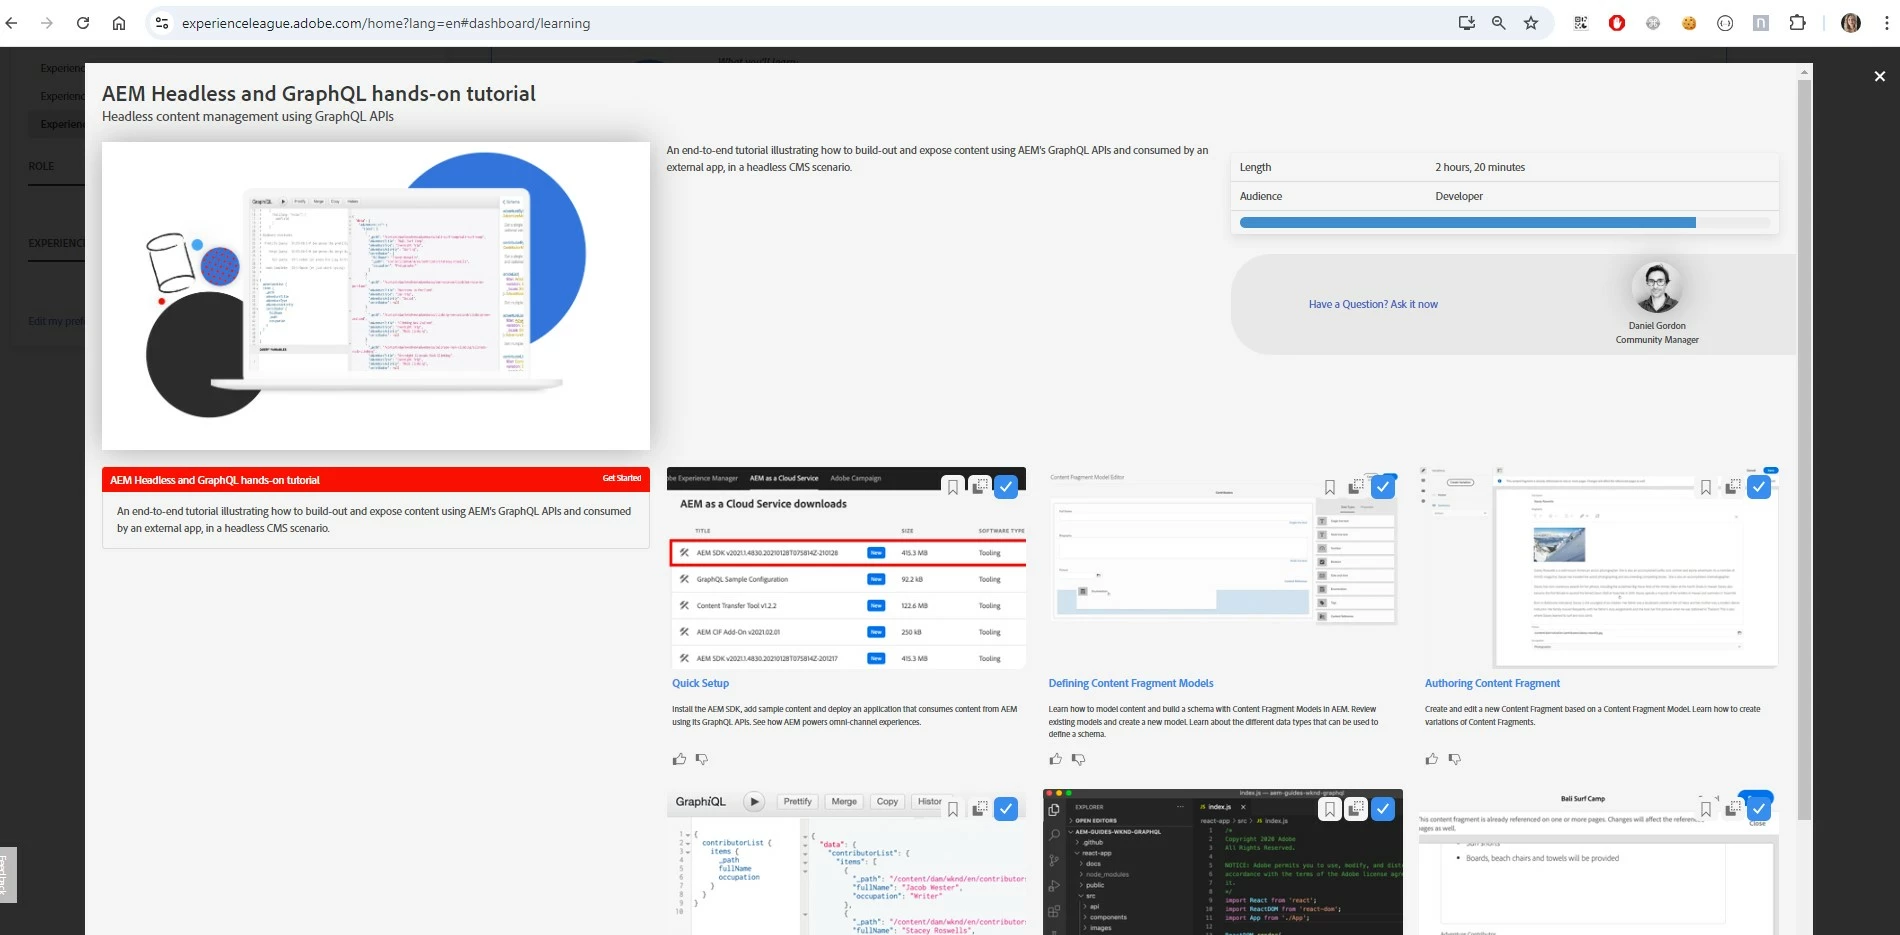The image size is (1900, 935).
Task: Click the copy icon on Quick Setup card
Action: coord(980,487)
